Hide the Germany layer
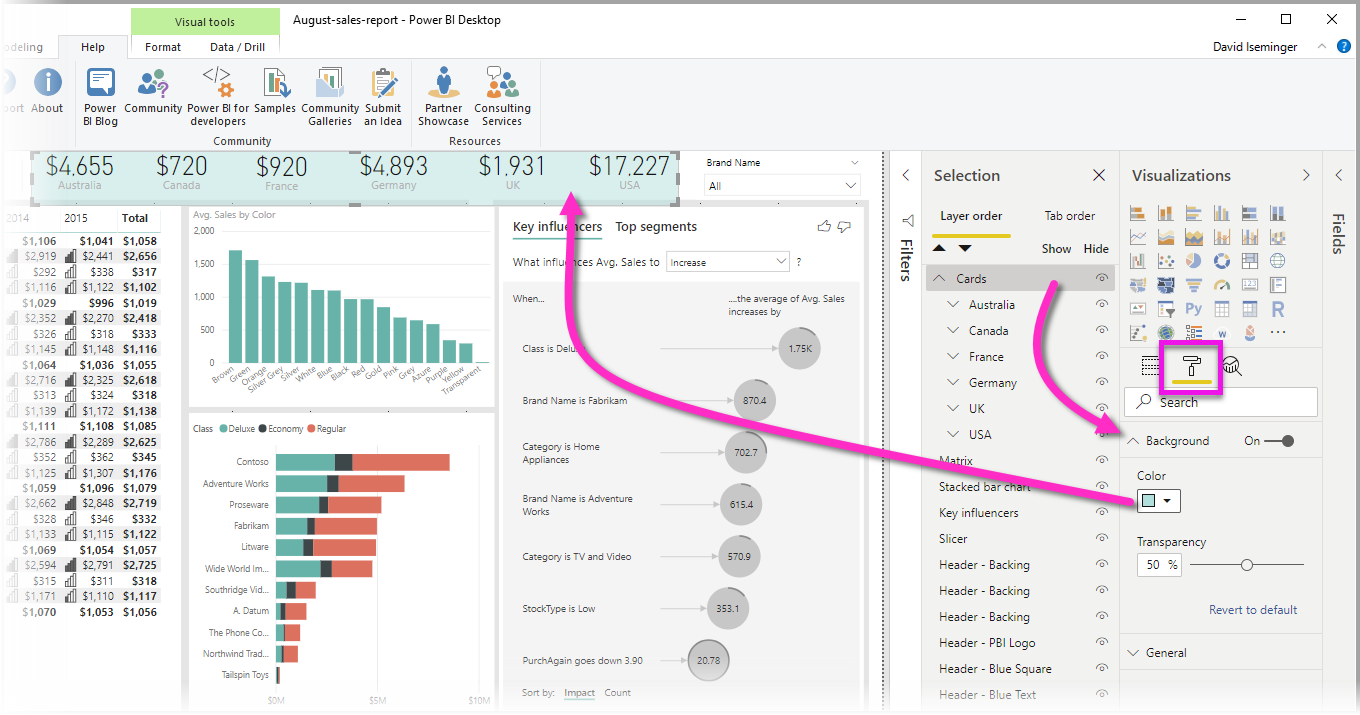1360x715 pixels. click(x=1102, y=383)
